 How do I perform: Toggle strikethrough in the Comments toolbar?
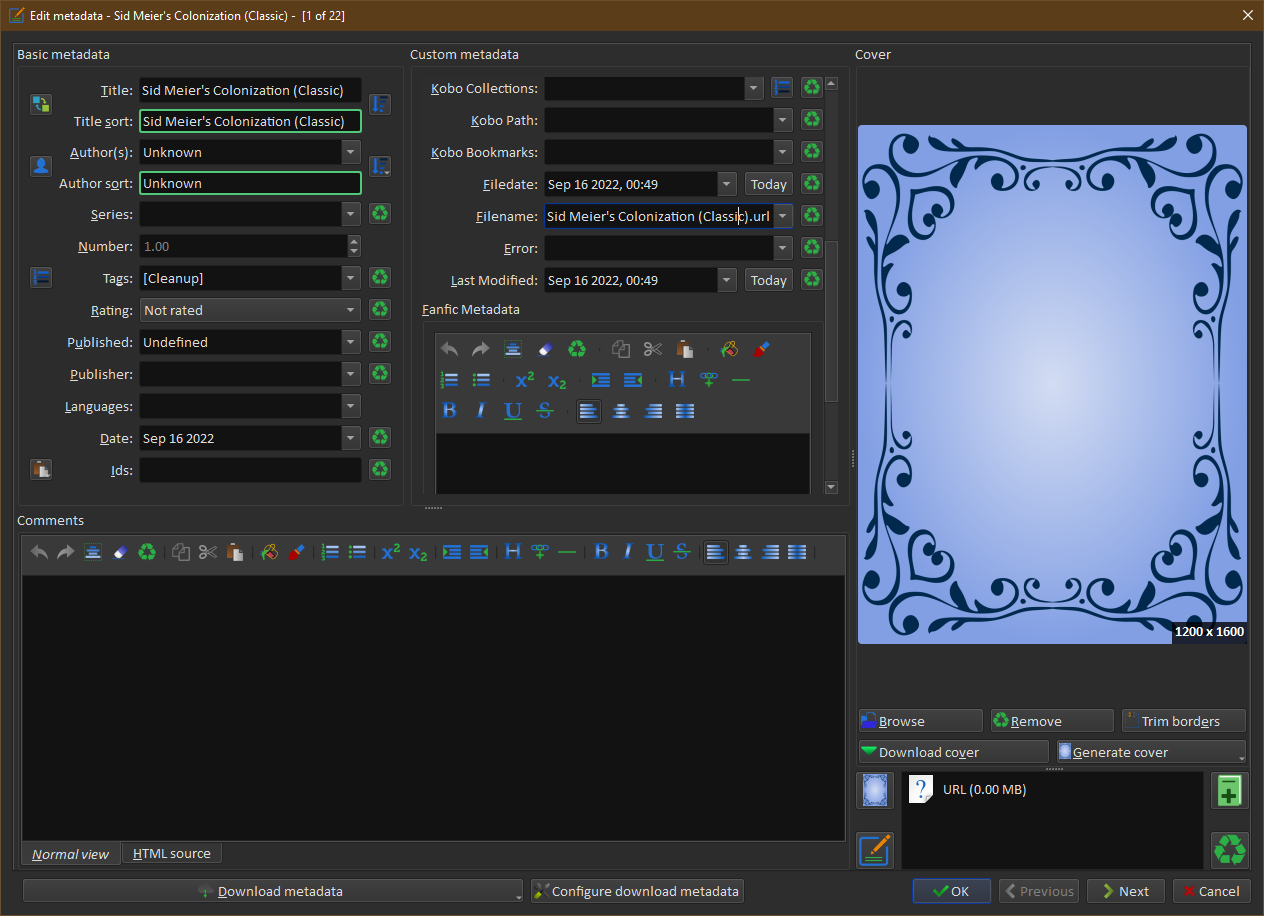pyautogui.click(x=682, y=552)
